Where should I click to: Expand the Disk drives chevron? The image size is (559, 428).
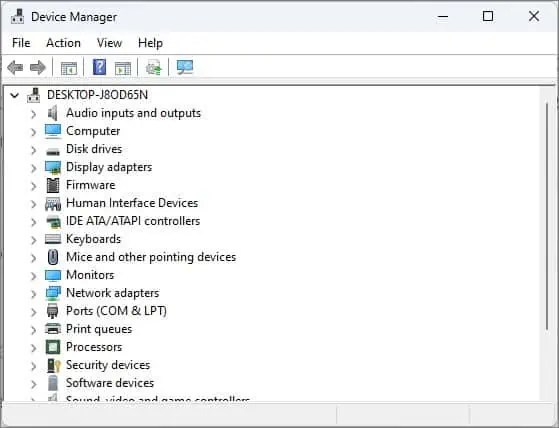click(33, 150)
